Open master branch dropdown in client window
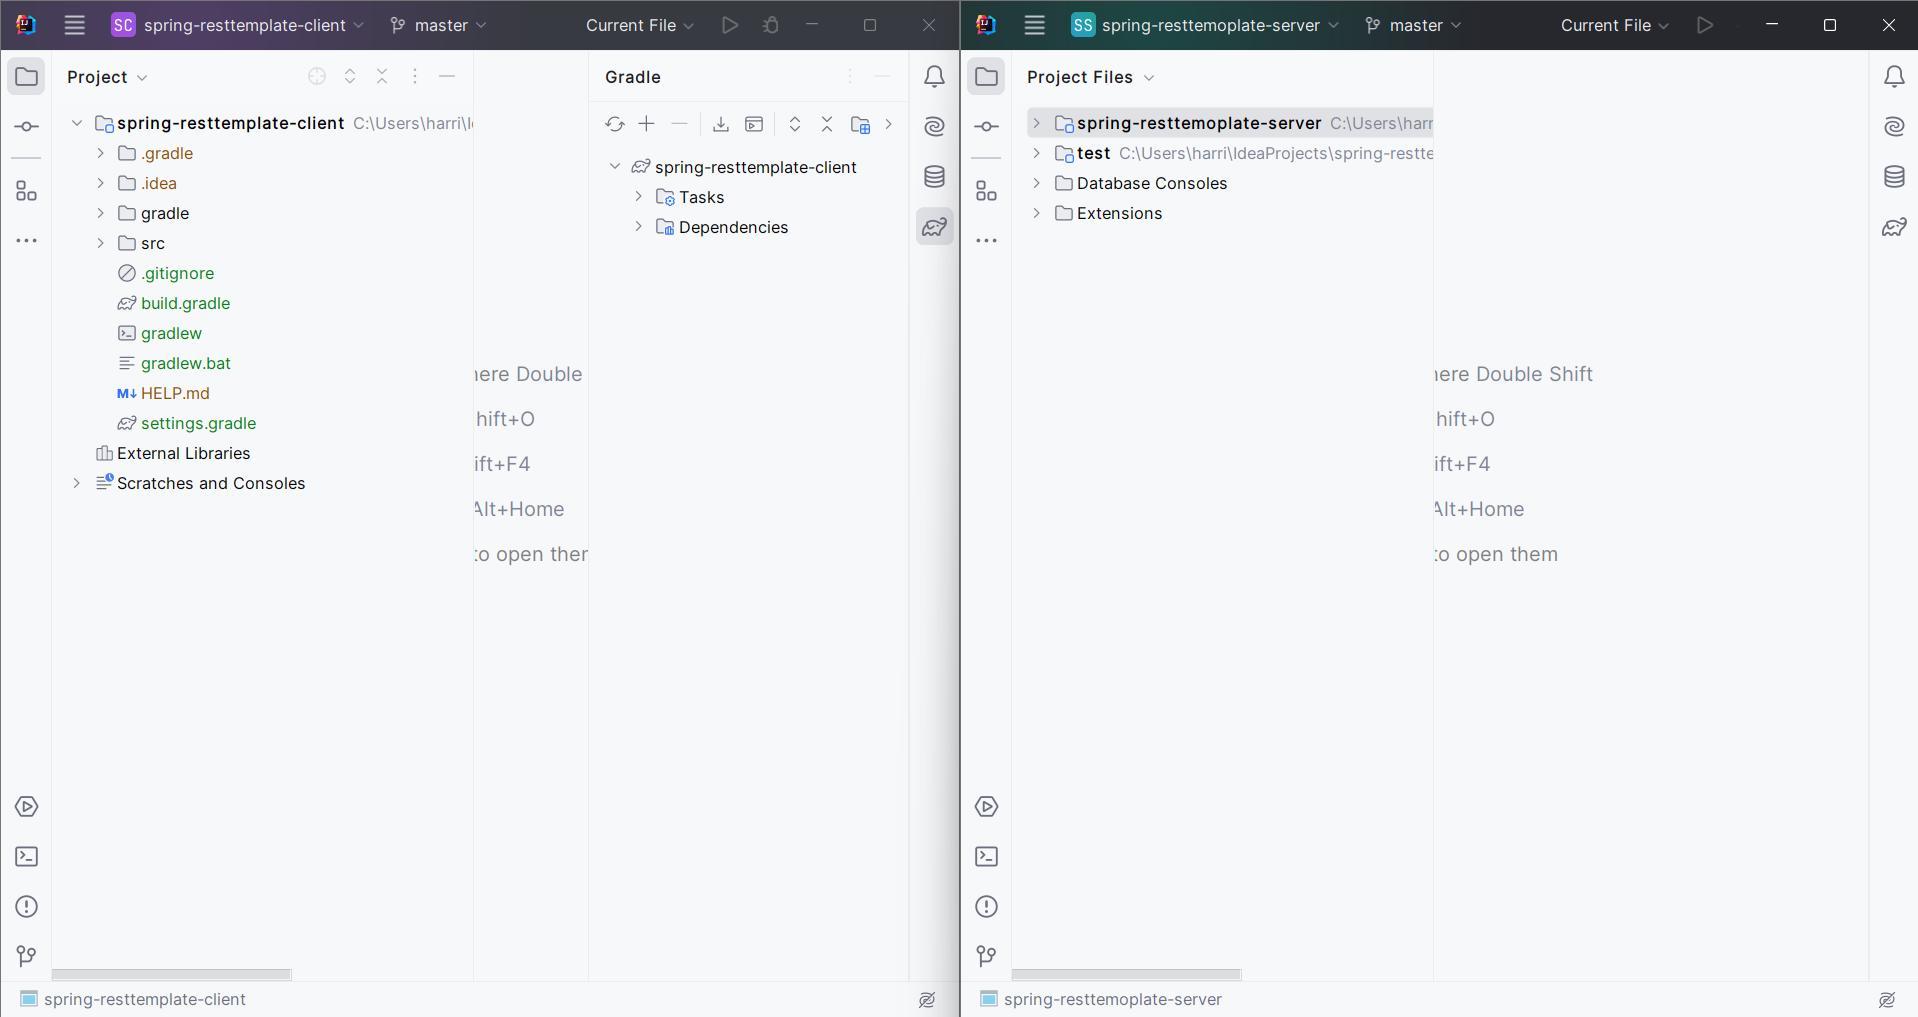Screen dimensions: 1918x1017 pos(438,25)
